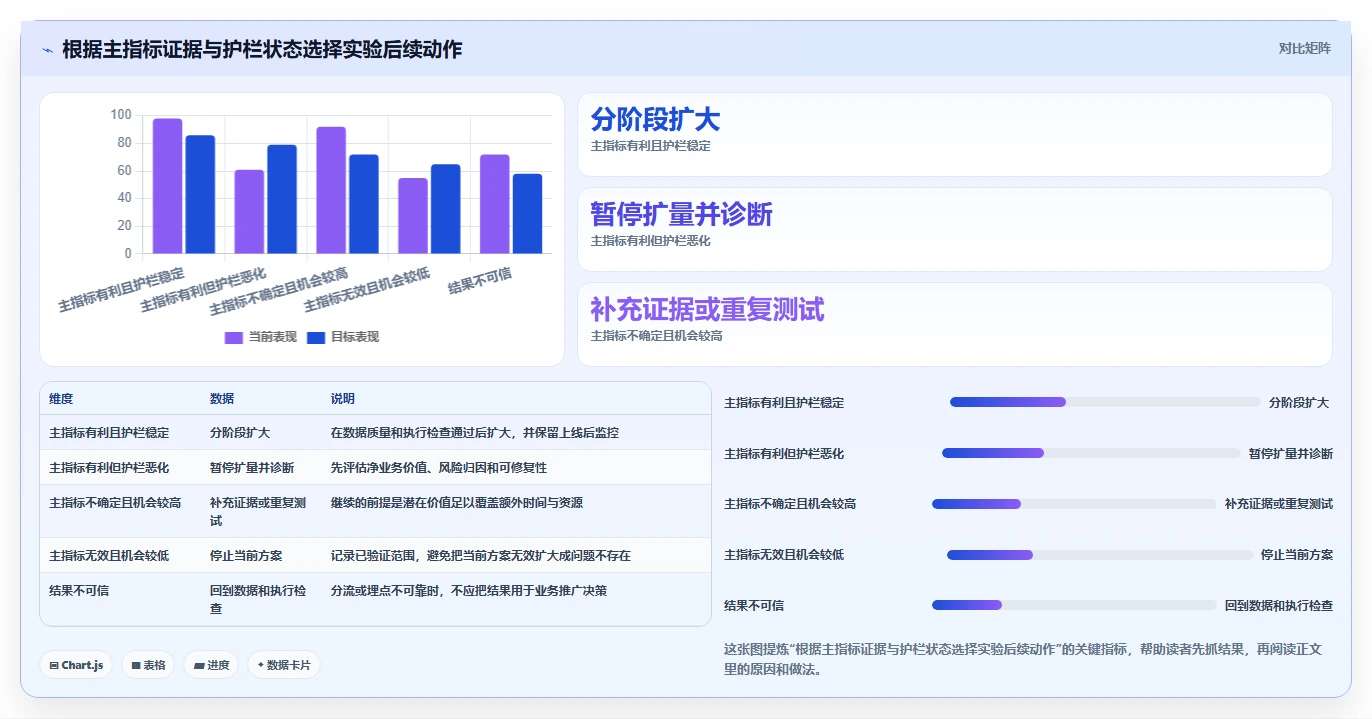Click the 数据卡片 chip
The image size is (1372, 719).
tap(284, 665)
